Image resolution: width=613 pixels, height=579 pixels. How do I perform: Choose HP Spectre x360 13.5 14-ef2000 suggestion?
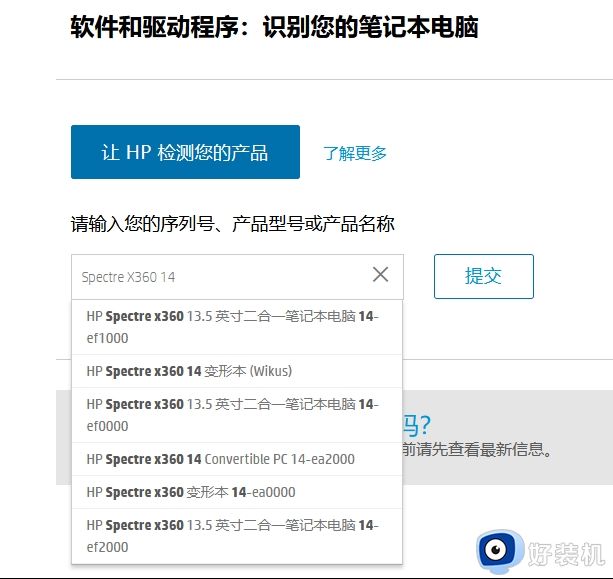(237, 536)
